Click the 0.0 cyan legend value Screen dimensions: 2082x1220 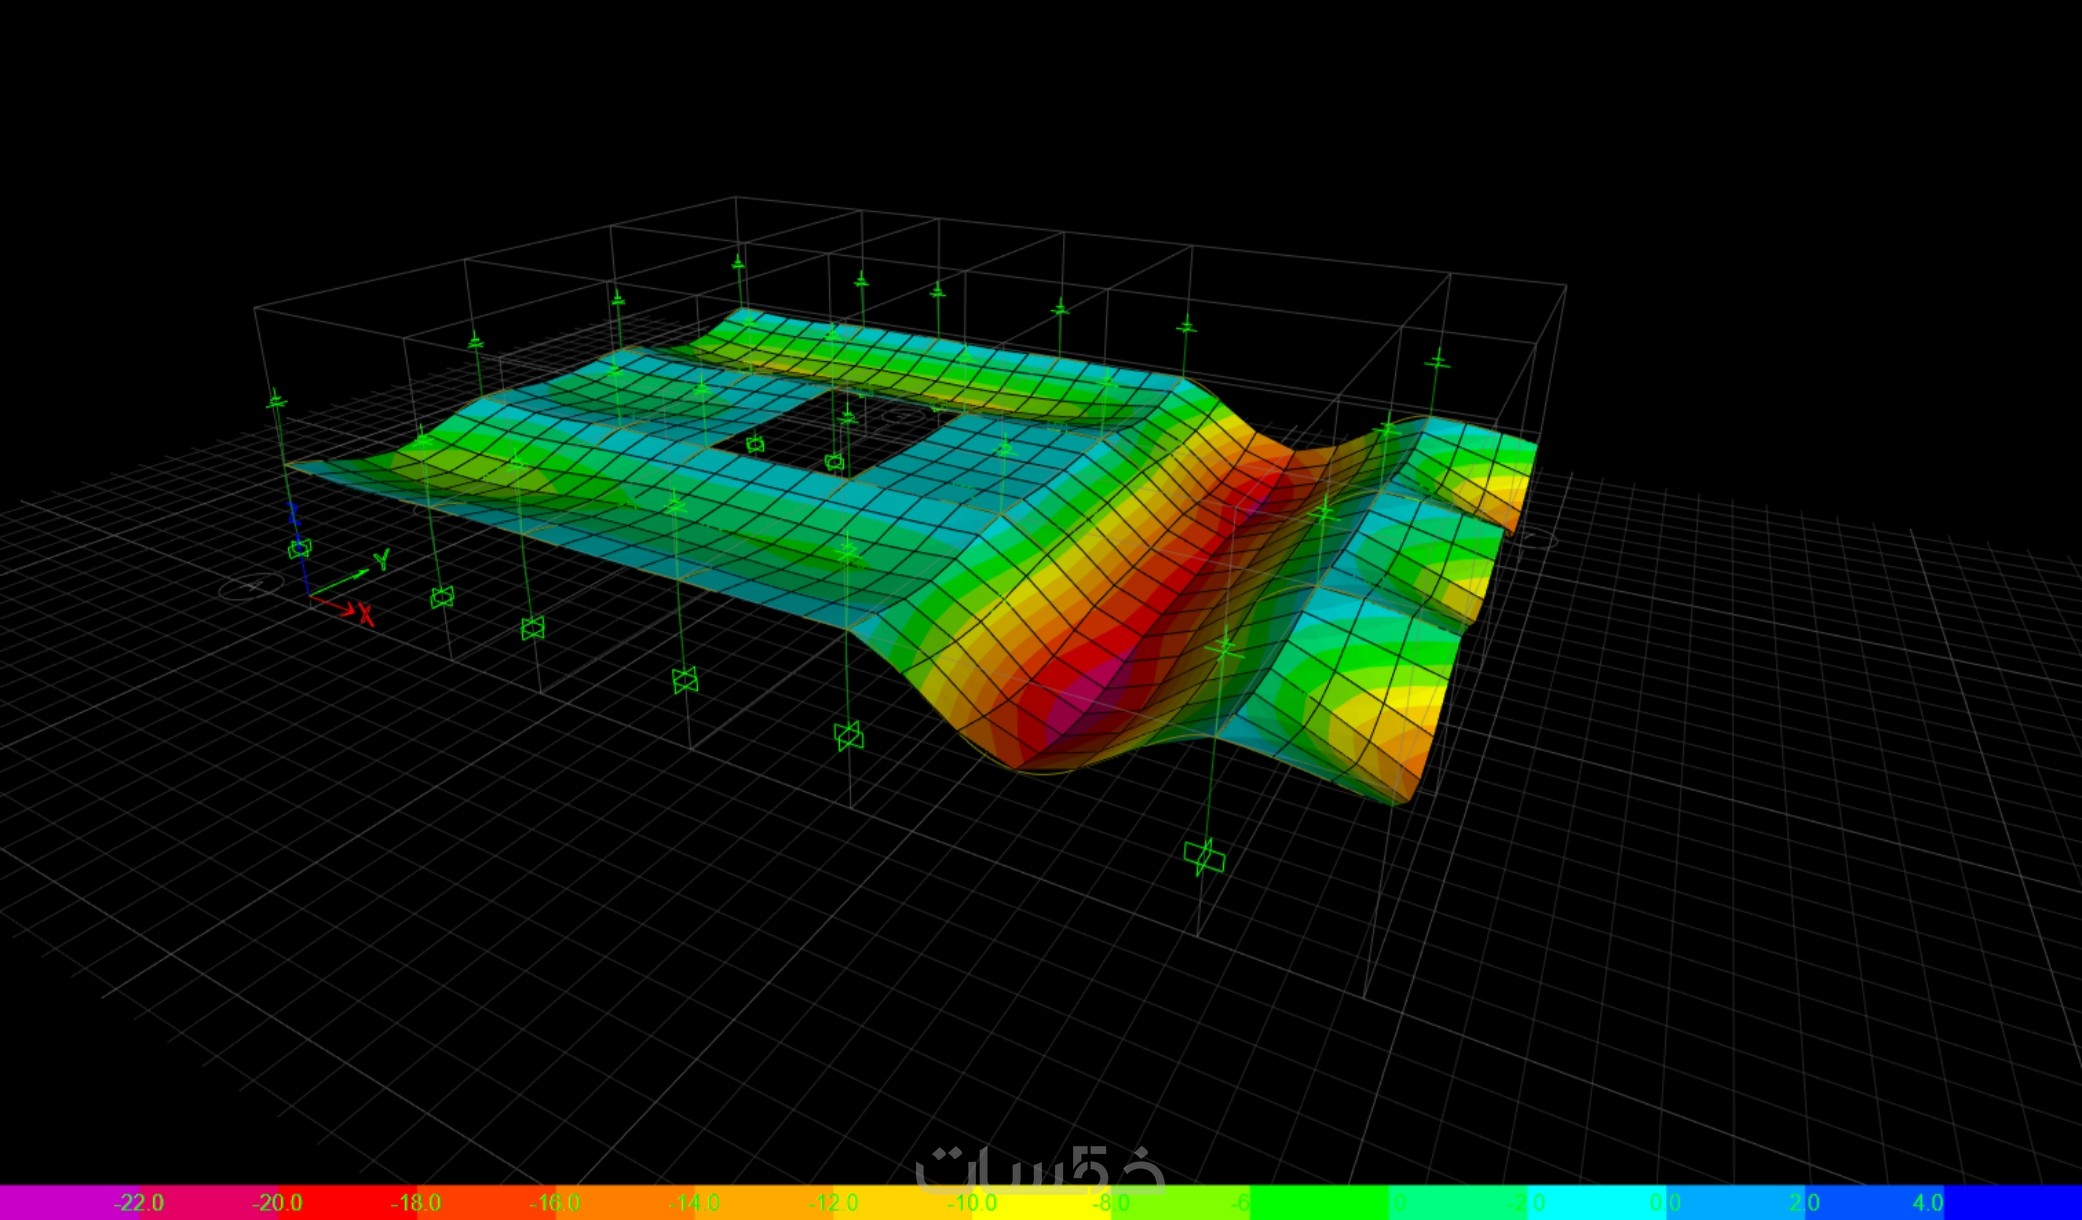pos(1665,1203)
